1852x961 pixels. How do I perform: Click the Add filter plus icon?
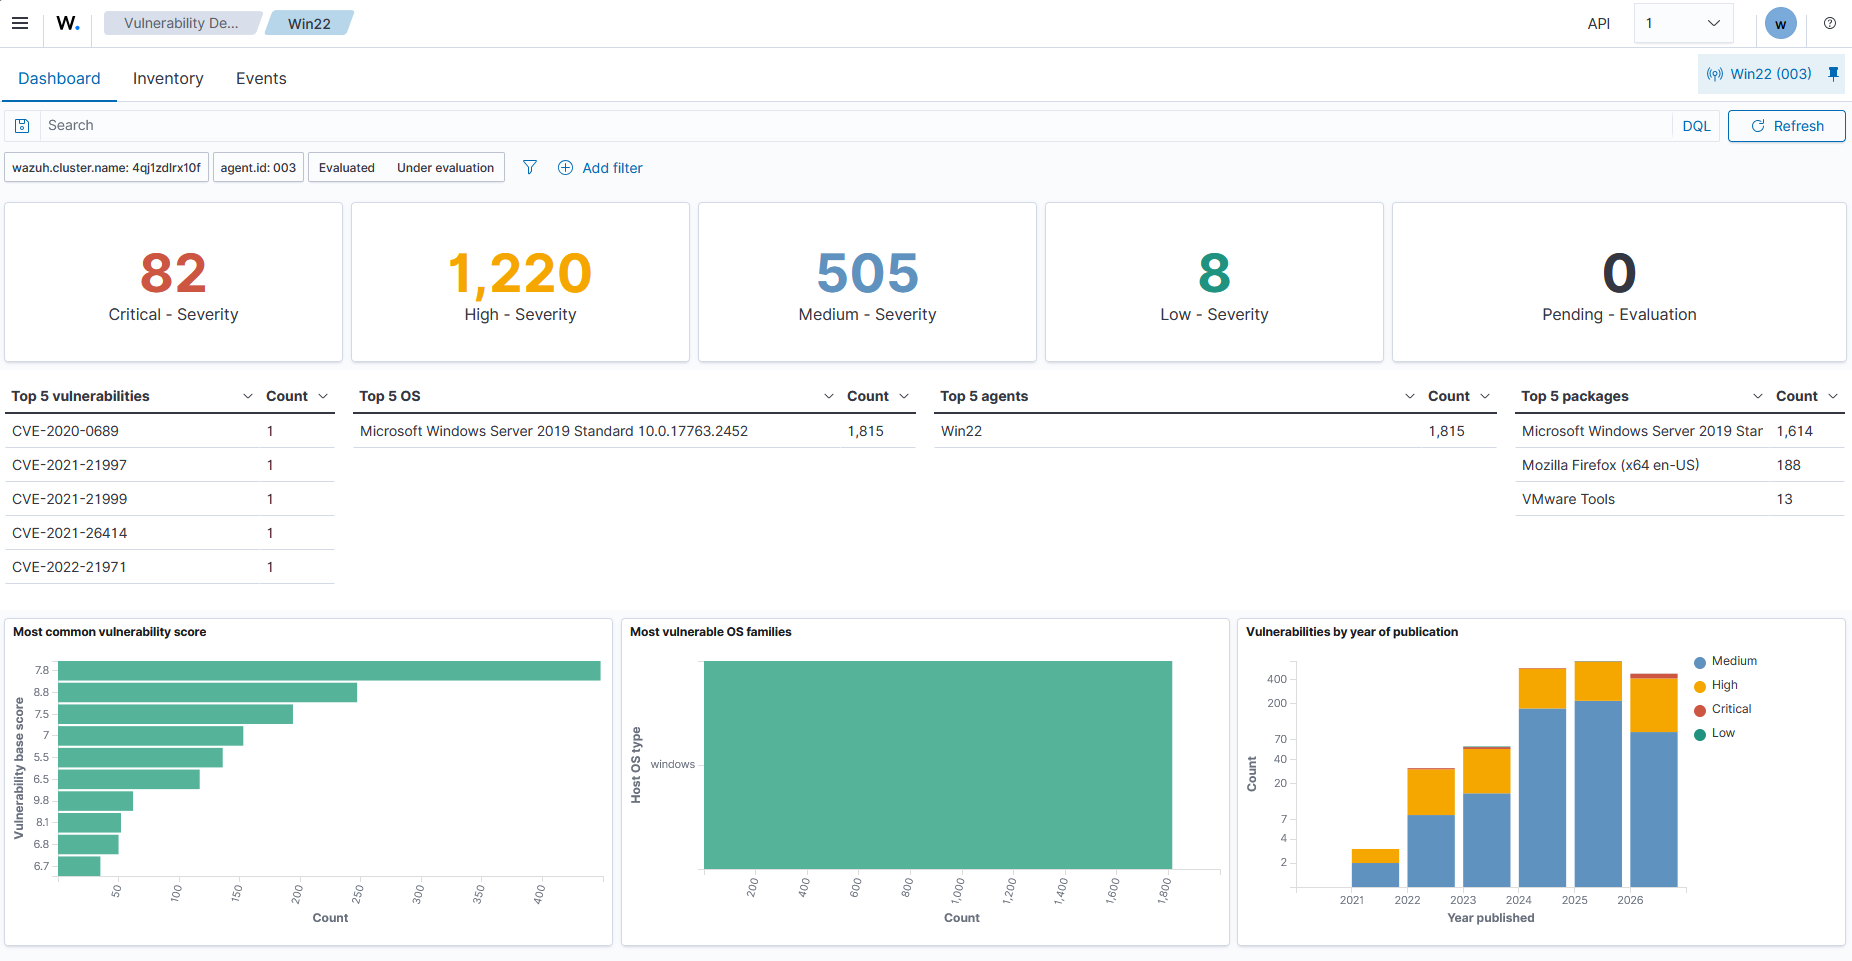(x=565, y=168)
